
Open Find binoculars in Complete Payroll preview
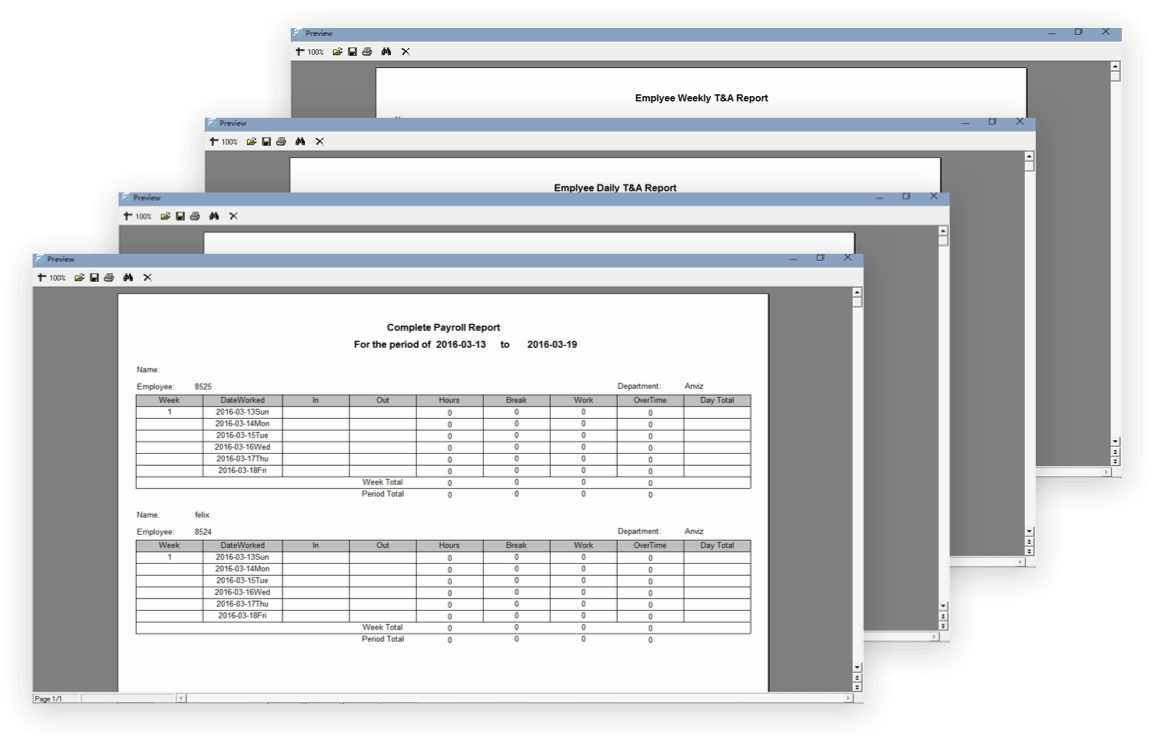(x=127, y=278)
